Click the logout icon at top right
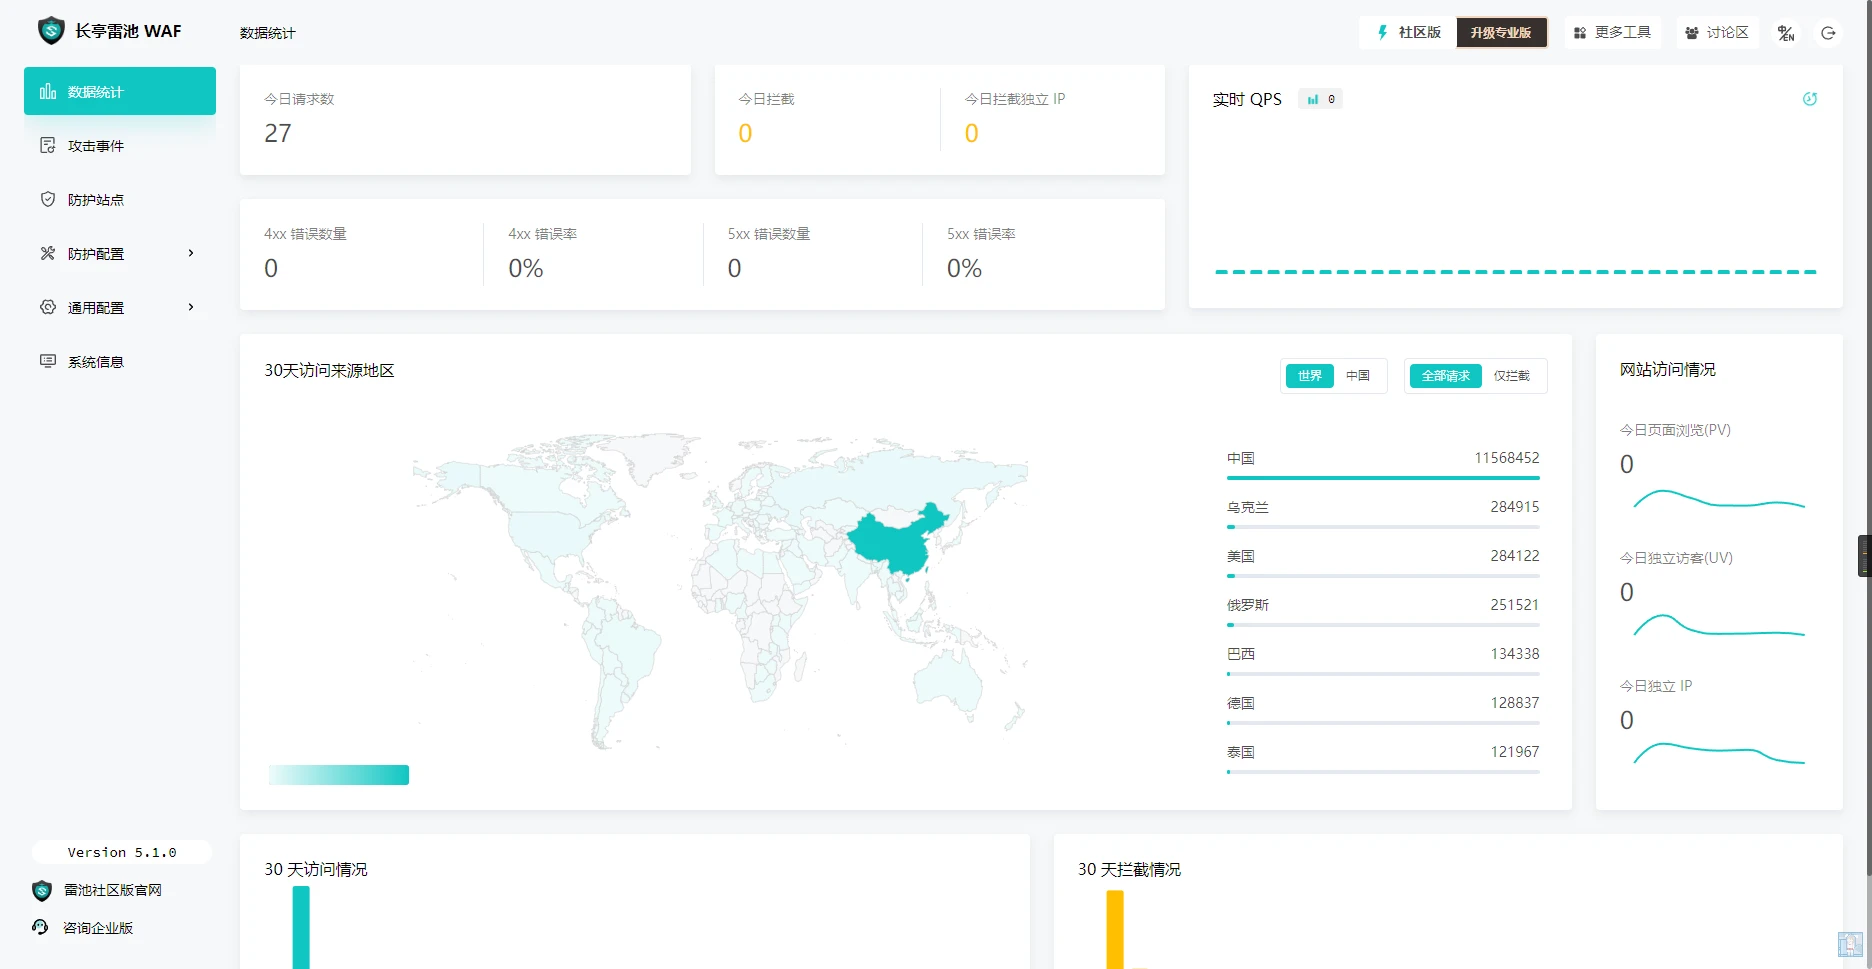 1828,33
